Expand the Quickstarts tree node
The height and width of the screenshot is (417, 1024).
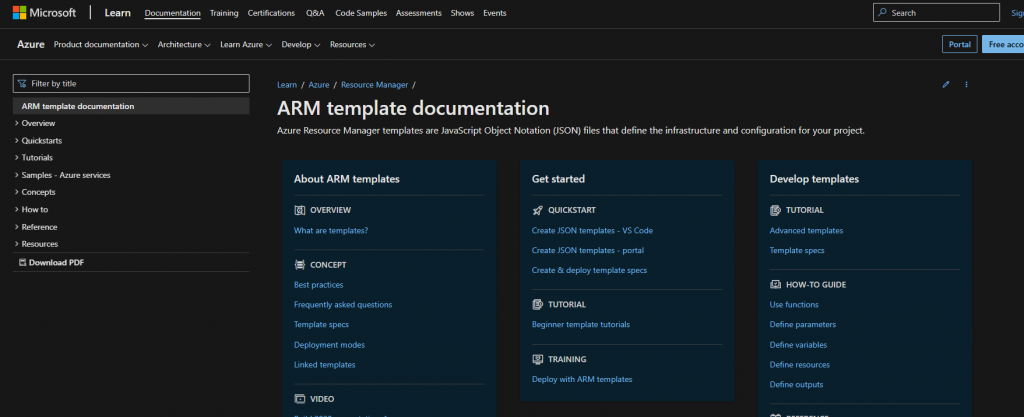coord(38,141)
